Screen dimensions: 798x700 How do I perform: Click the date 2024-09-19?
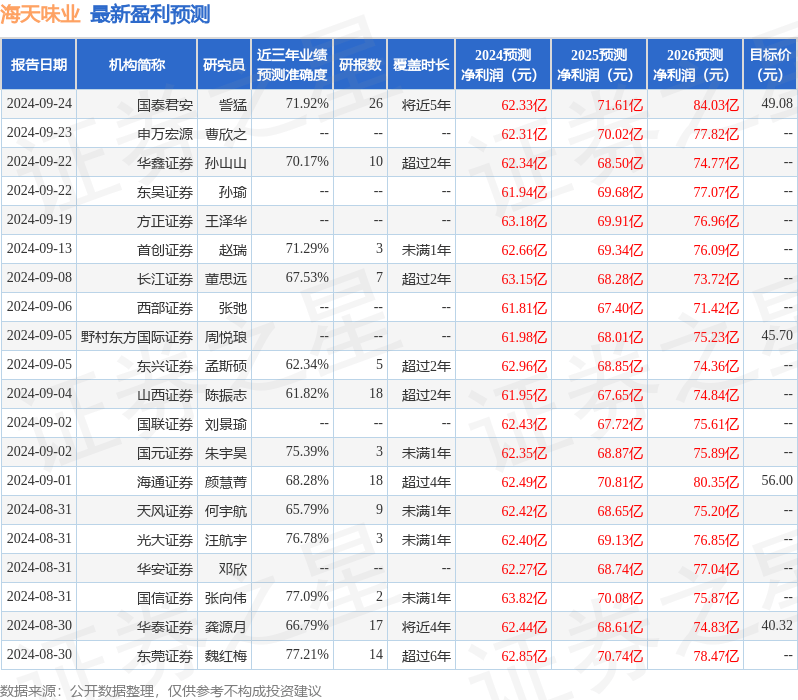[39, 219]
